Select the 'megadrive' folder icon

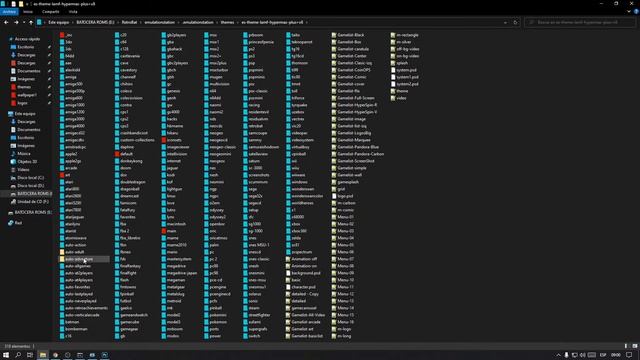[x=164, y=266]
